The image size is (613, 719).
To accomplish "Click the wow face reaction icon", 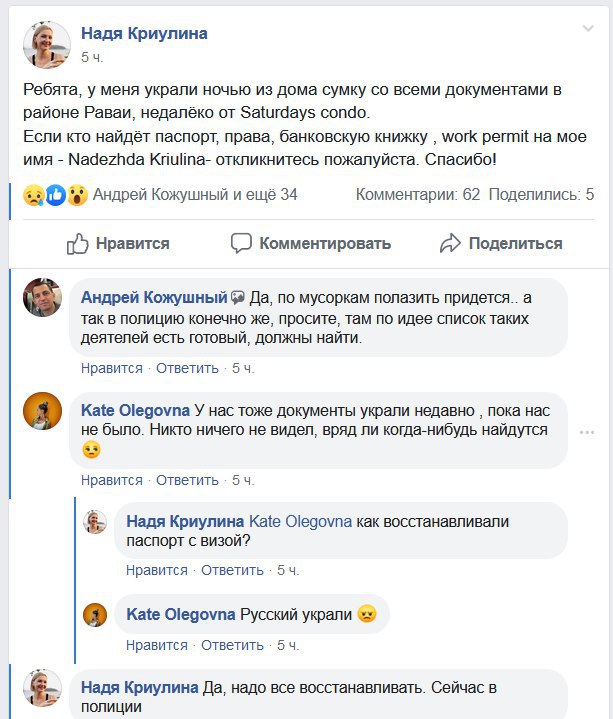I will coord(76,195).
